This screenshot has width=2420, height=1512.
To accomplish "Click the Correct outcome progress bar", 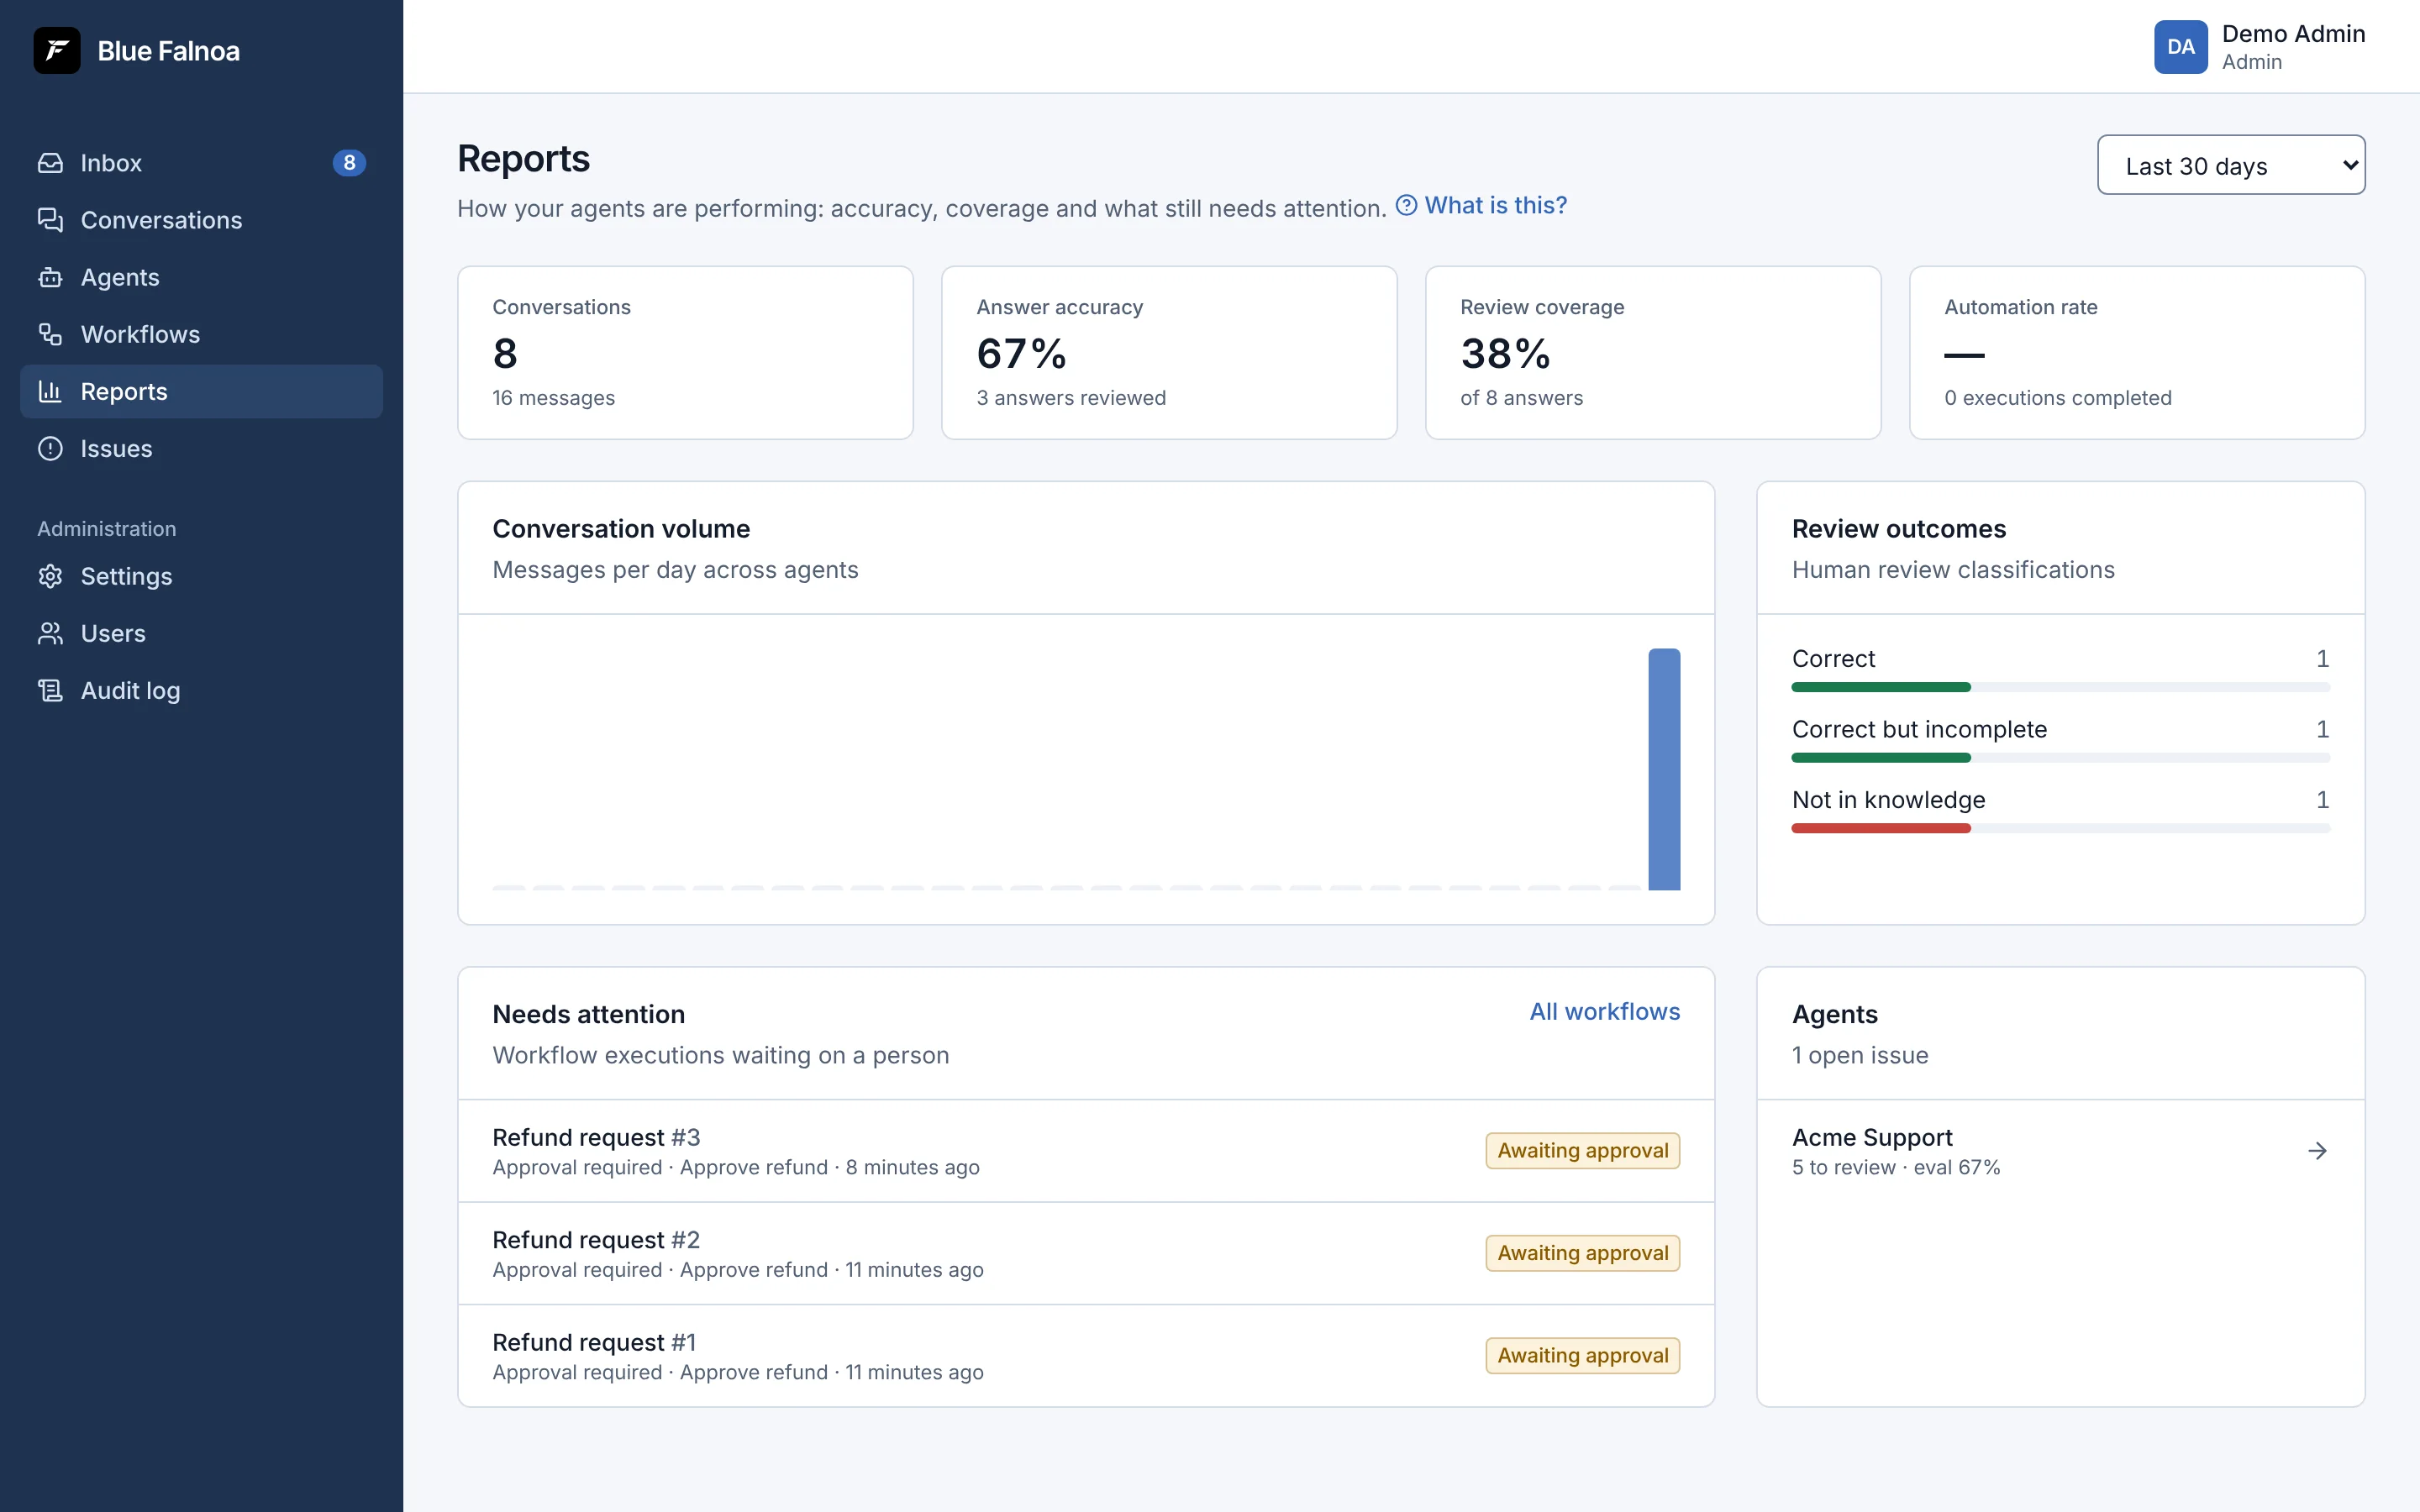I will 2060,687.
